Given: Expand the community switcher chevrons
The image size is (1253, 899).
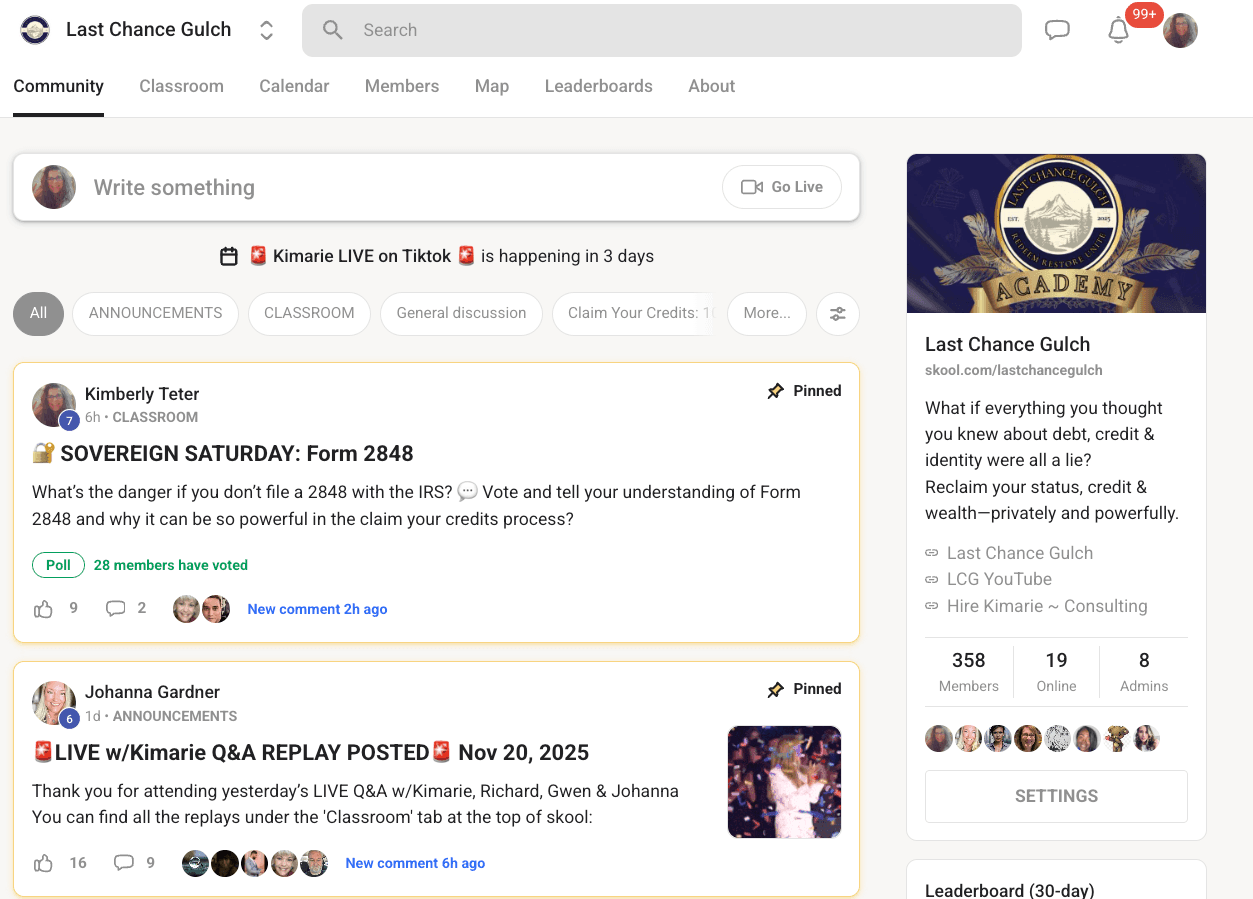Looking at the screenshot, I should click(x=266, y=30).
